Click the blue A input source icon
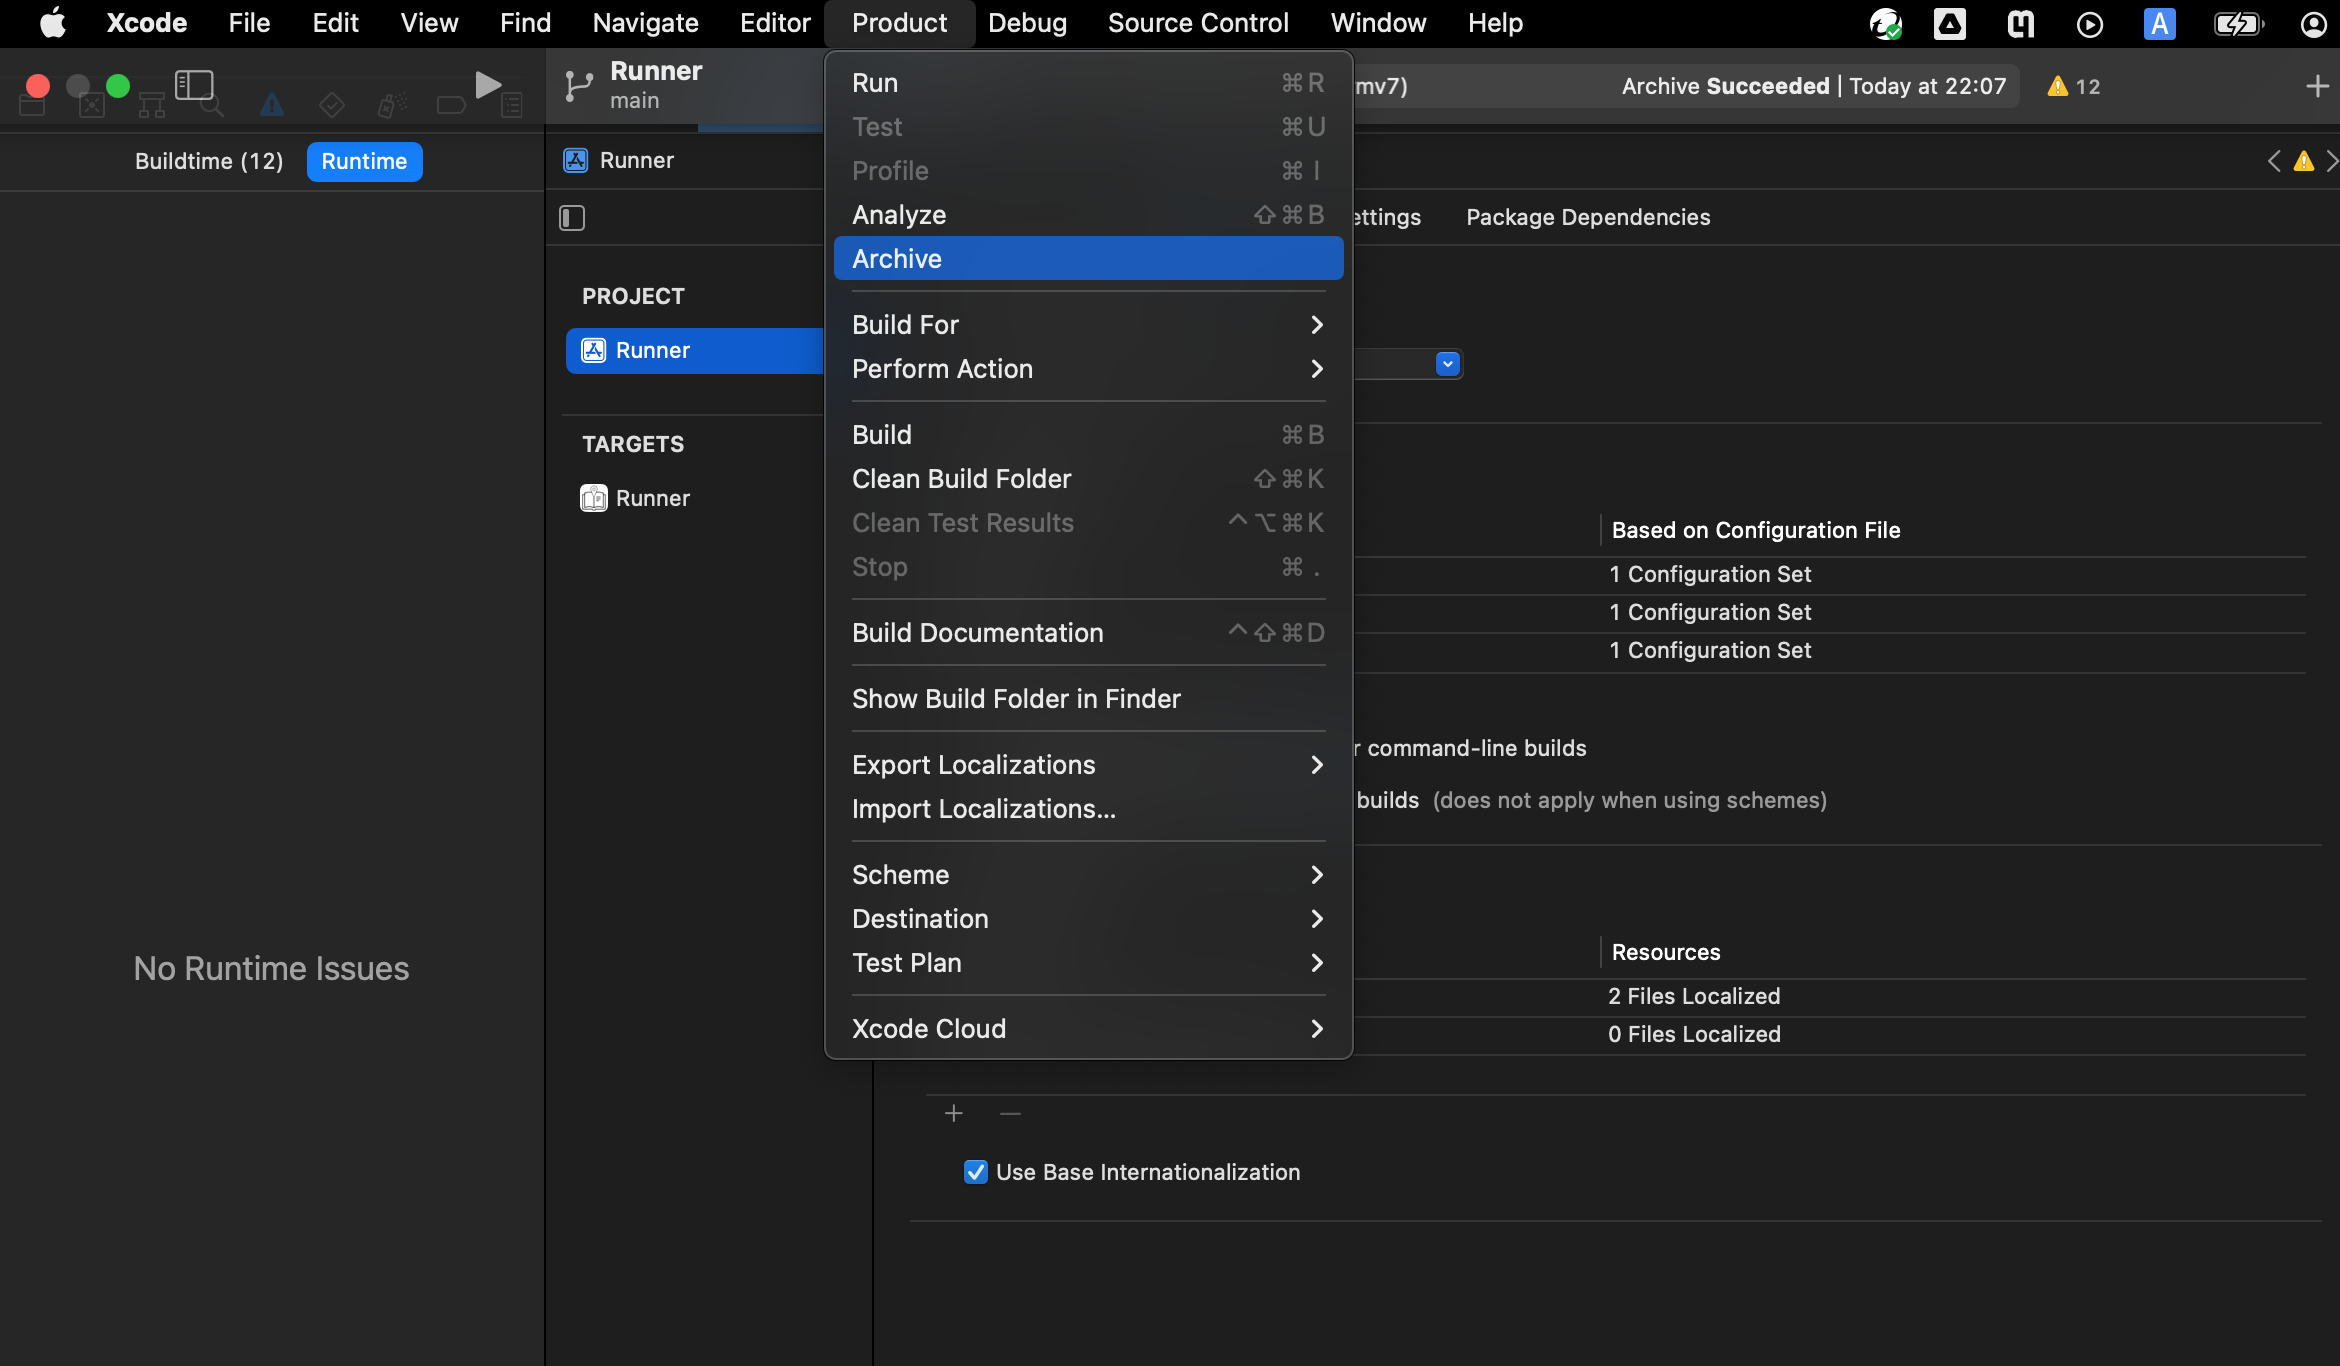2340x1366 pixels. 2160,23
